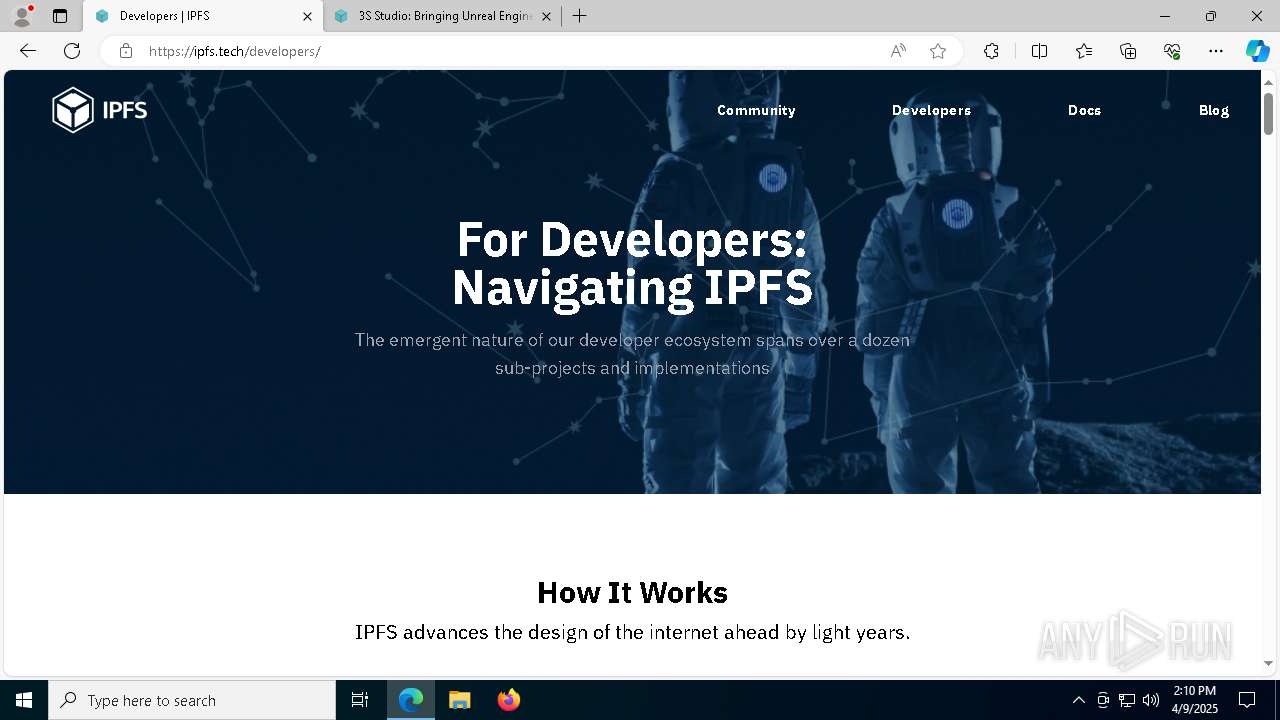Launch Firefox from the taskbar
Image resolution: width=1280 pixels, height=720 pixels.
(508, 700)
